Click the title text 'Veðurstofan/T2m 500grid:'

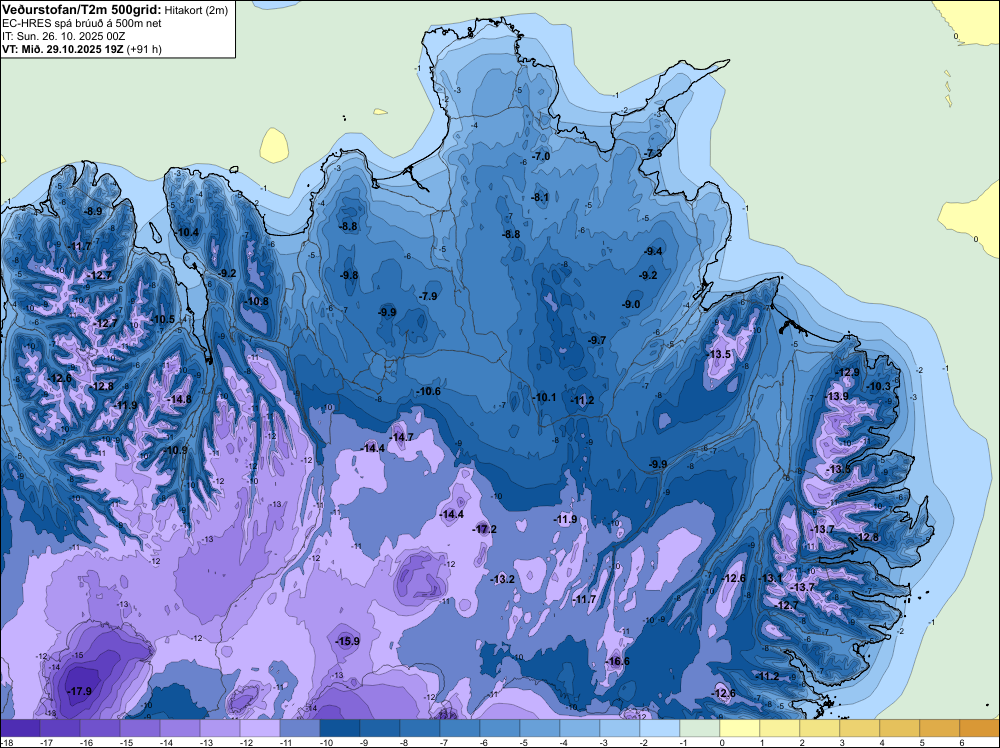click(82, 10)
